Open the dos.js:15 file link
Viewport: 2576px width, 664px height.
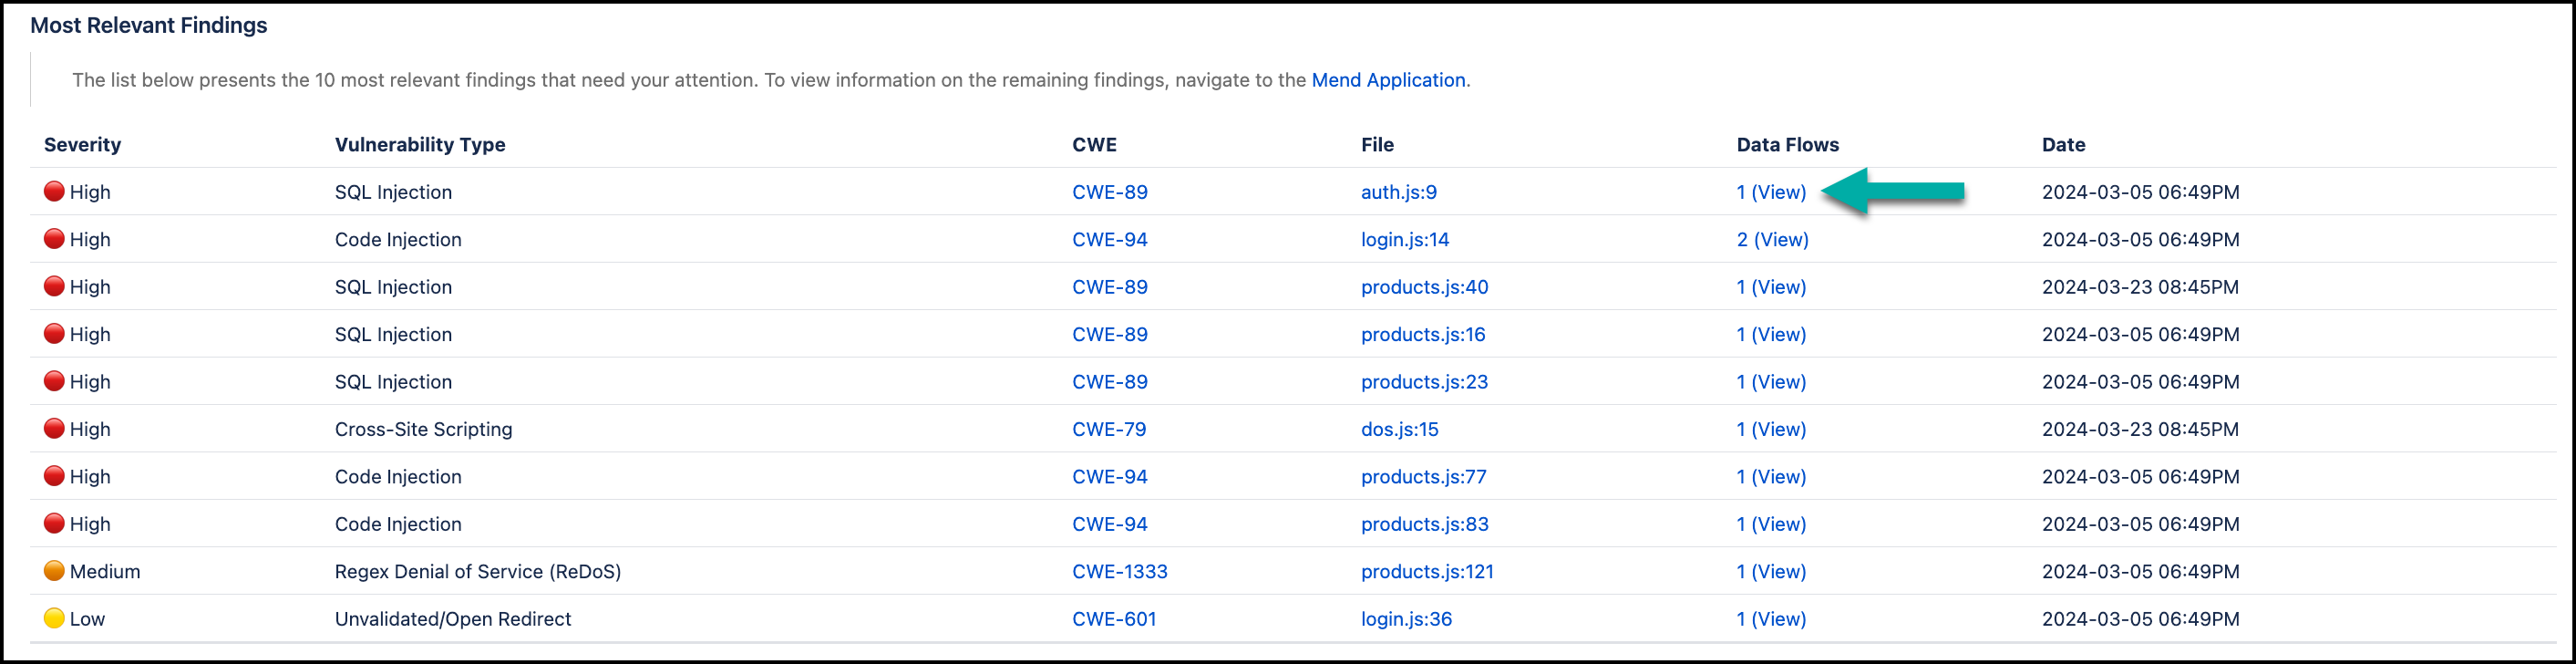pyautogui.click(x=1399, y=430)
